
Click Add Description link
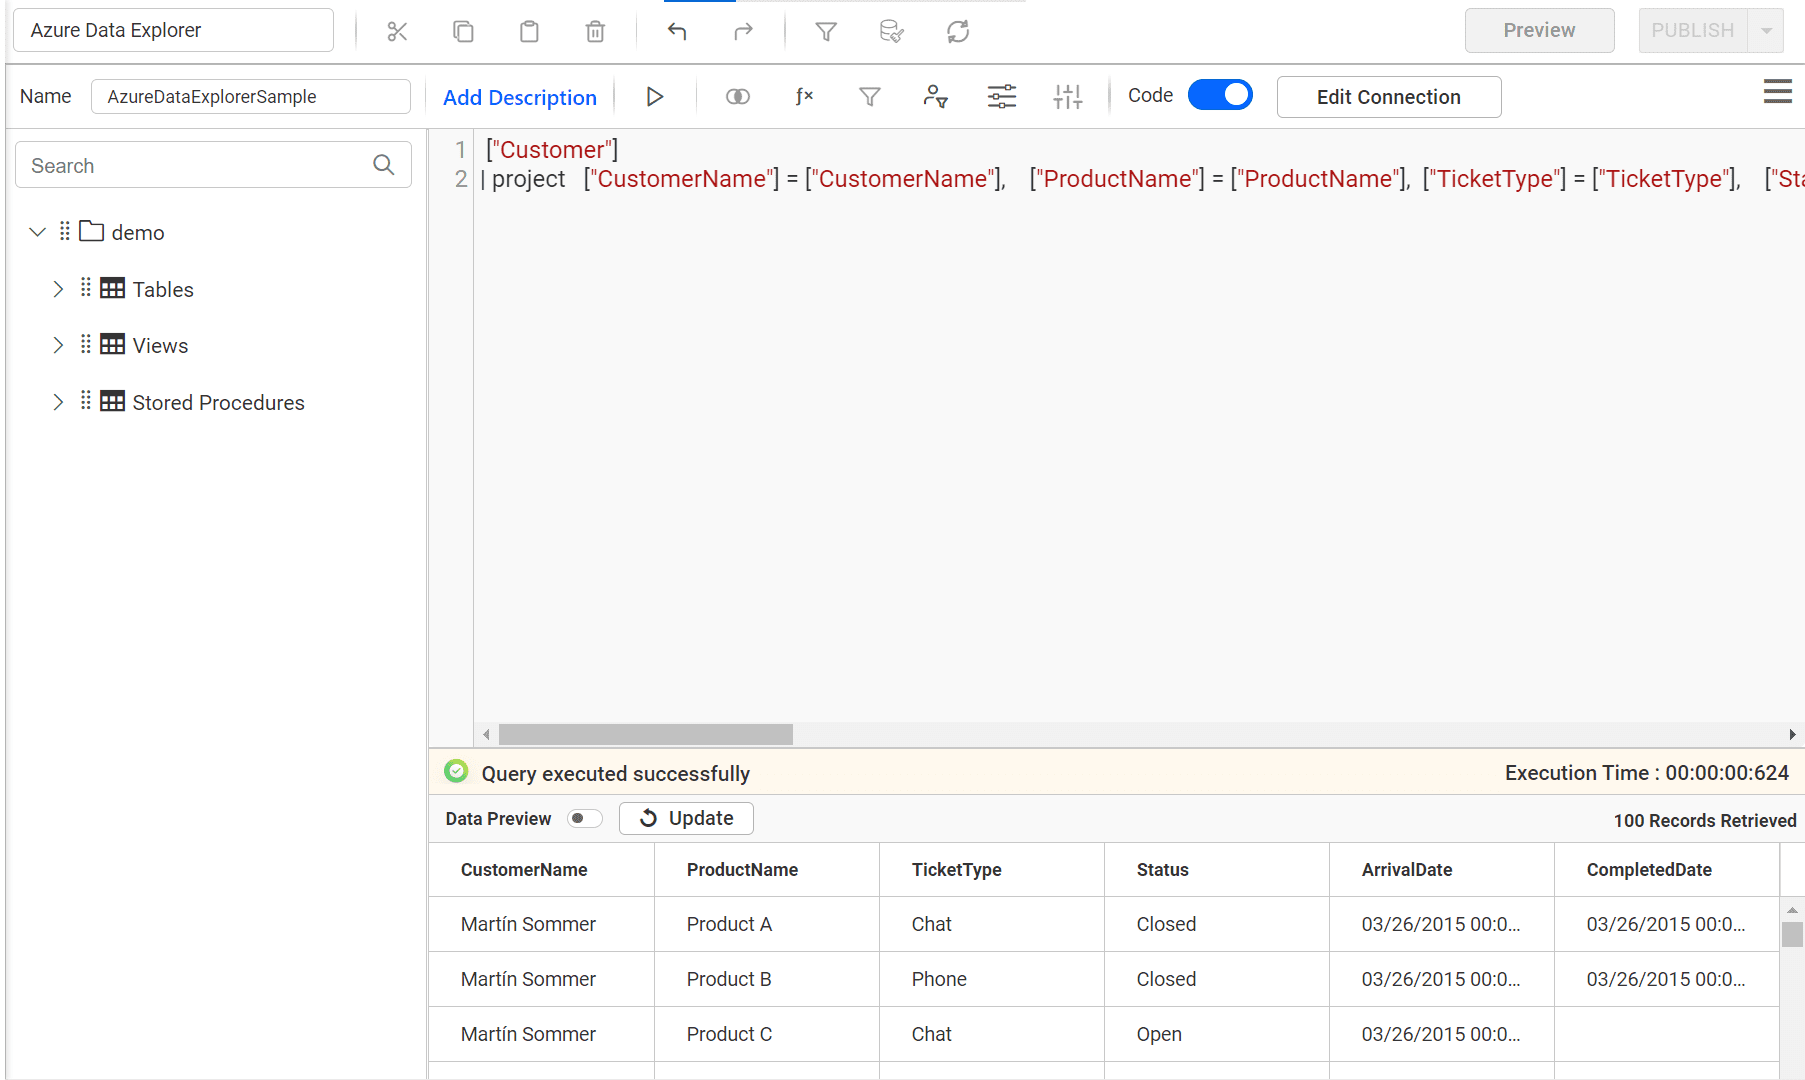[x=520, y=97]
